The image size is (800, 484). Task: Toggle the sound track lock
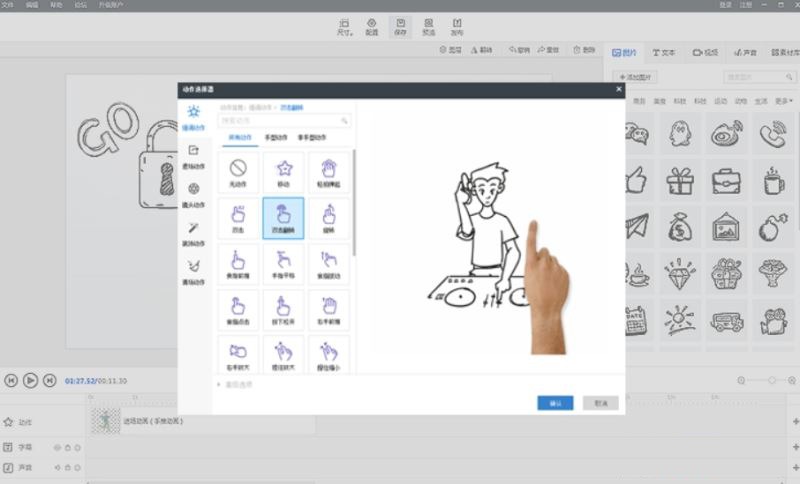point(67,467)
